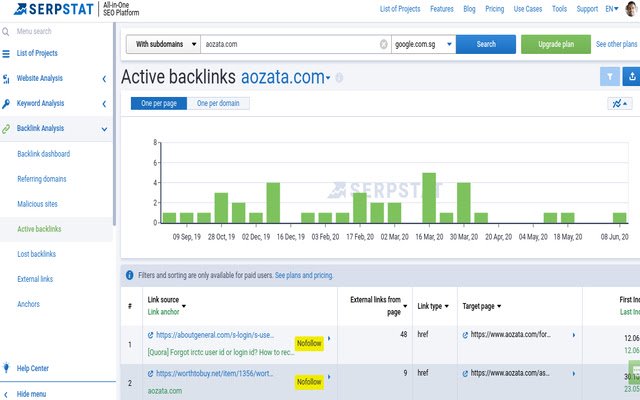Click the blue info icon in filters notice
Viewport: 640px width, 400px height.
point(129,275)
